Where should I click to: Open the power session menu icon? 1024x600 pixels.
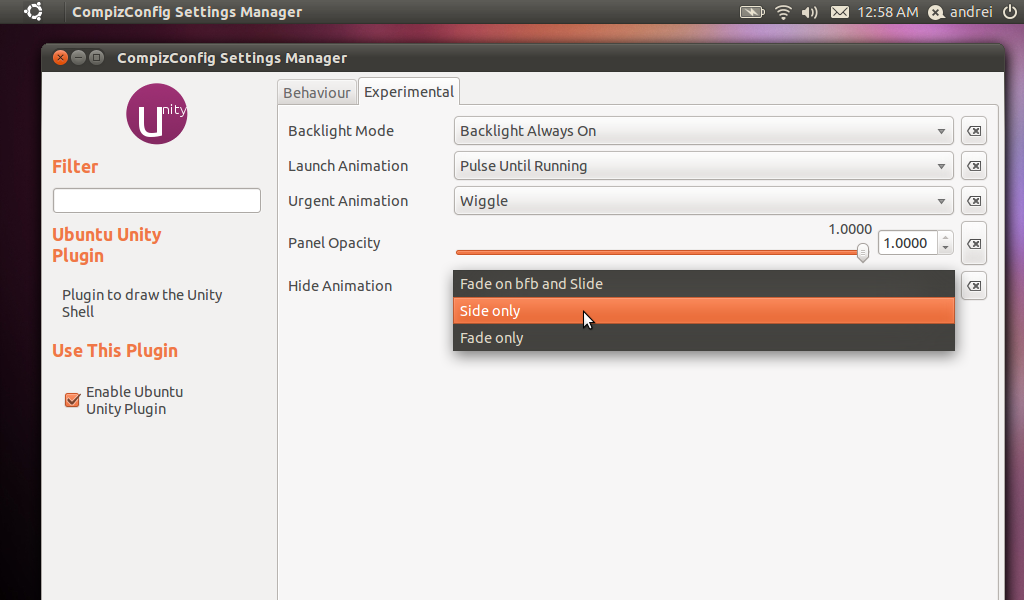coord(1009,12)
